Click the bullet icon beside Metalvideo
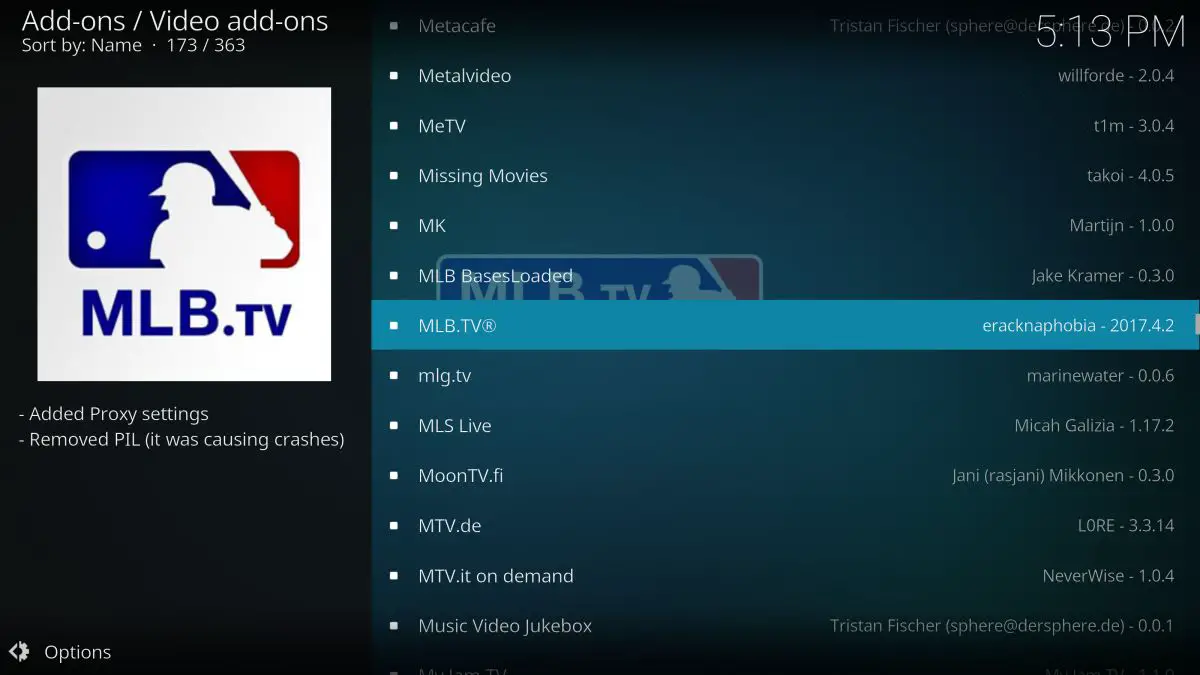Image resolution: width=1200 pixels, height=675 pixels. (394, 76)
